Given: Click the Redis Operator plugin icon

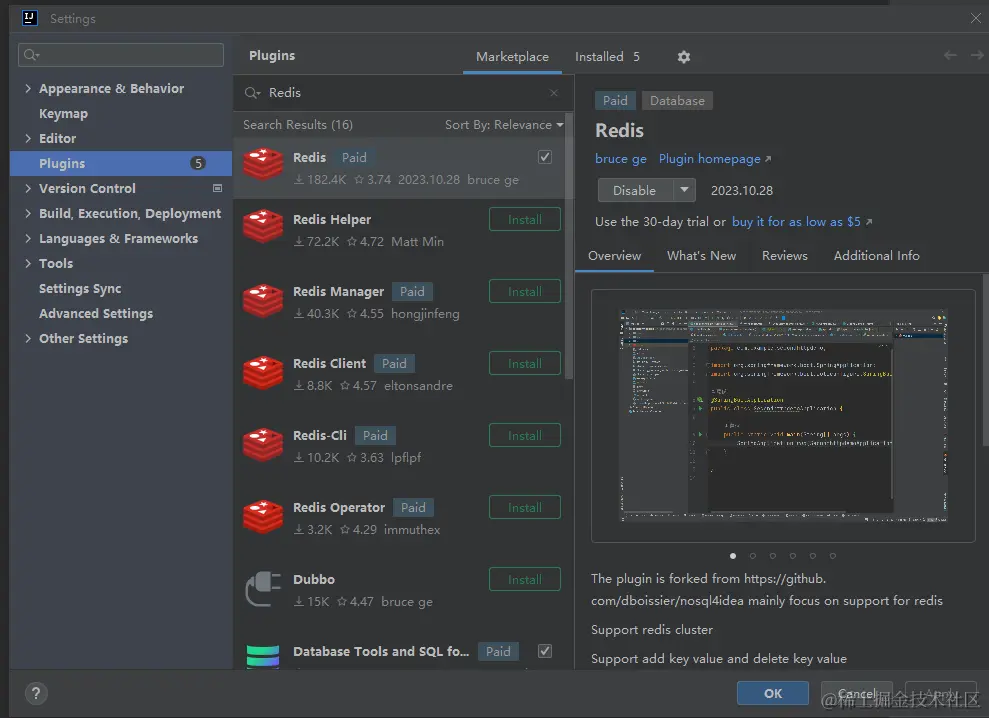Looking at the screenshot, I should (263, 516).
